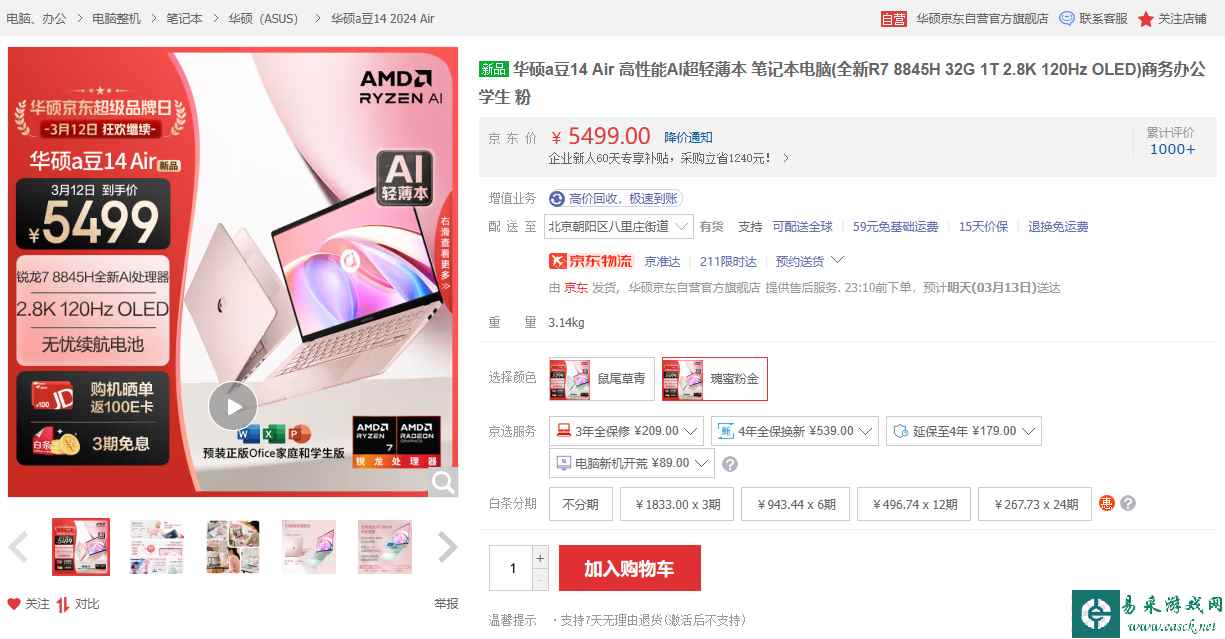The image size is (1225, 639).
Task: Click the 对比 compare icon
Action: [x=63, y=604]
